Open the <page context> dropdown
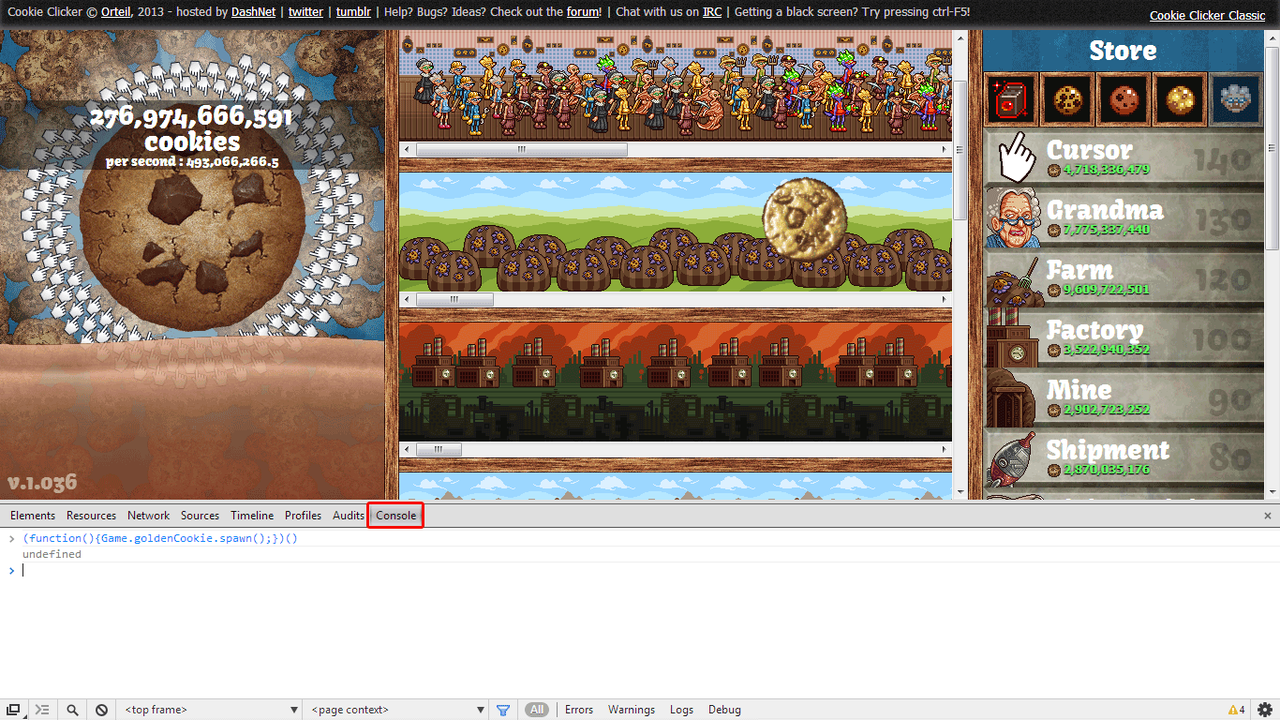This screenshot has width=1280, height=720. 397,710
